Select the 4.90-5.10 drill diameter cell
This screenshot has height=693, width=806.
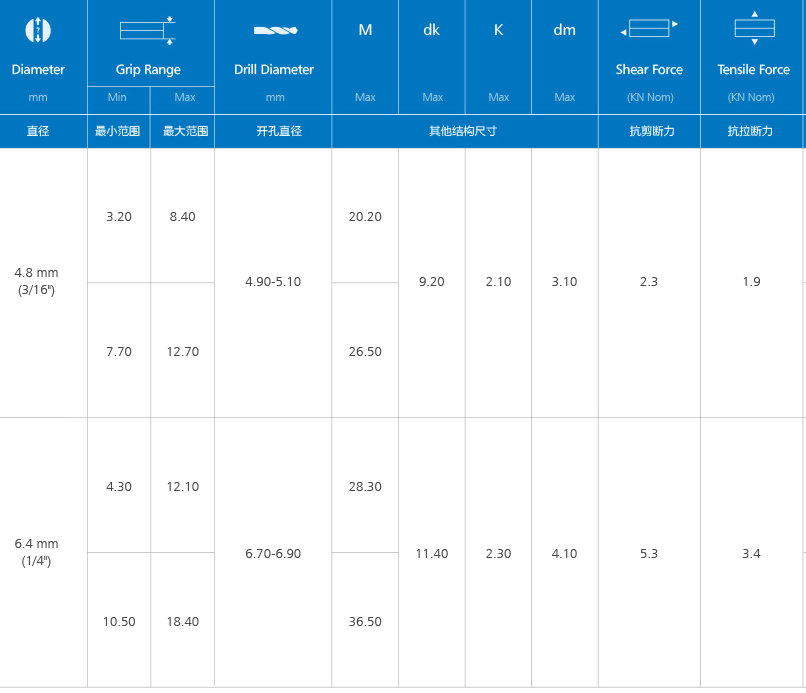pyautogui.click(x=273, y=282)
